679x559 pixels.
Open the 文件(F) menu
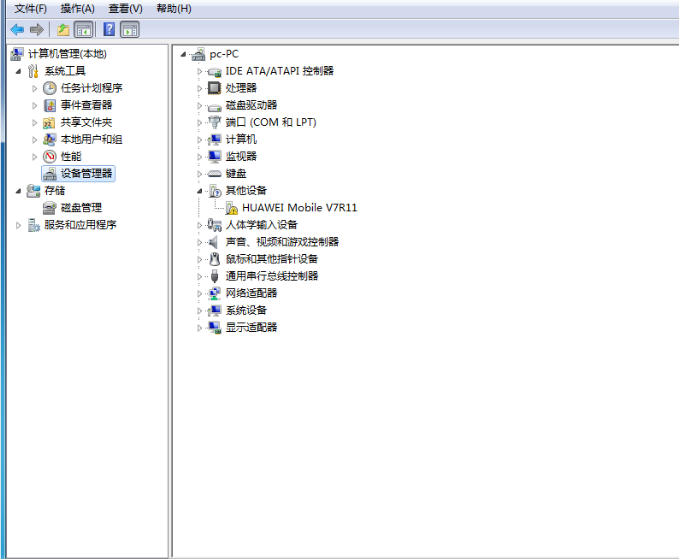(x=30, y=8)
